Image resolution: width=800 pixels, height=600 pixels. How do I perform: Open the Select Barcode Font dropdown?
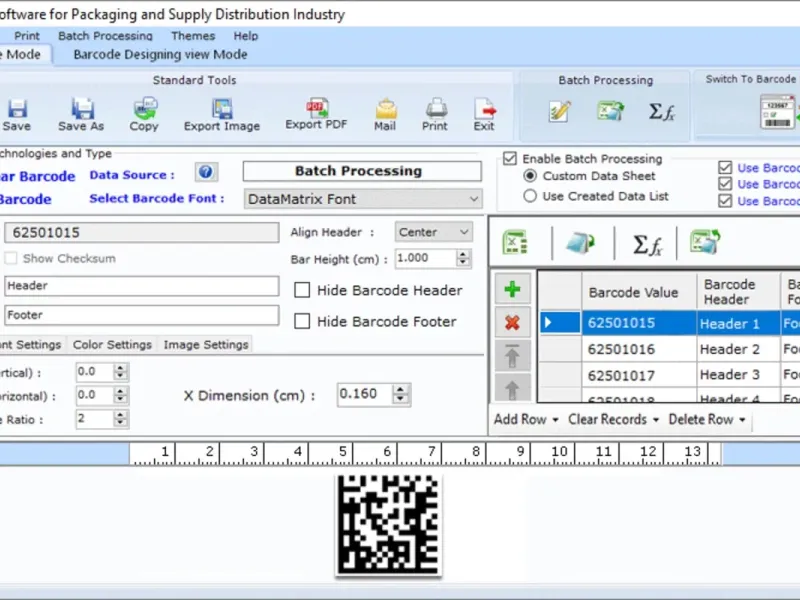point(363,199)
